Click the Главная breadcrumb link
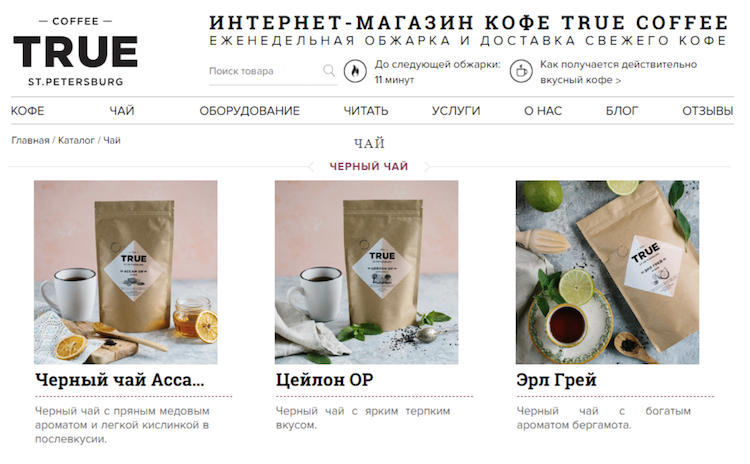The width and height of the screenshot is (750, 464). [x=31, y=140]
